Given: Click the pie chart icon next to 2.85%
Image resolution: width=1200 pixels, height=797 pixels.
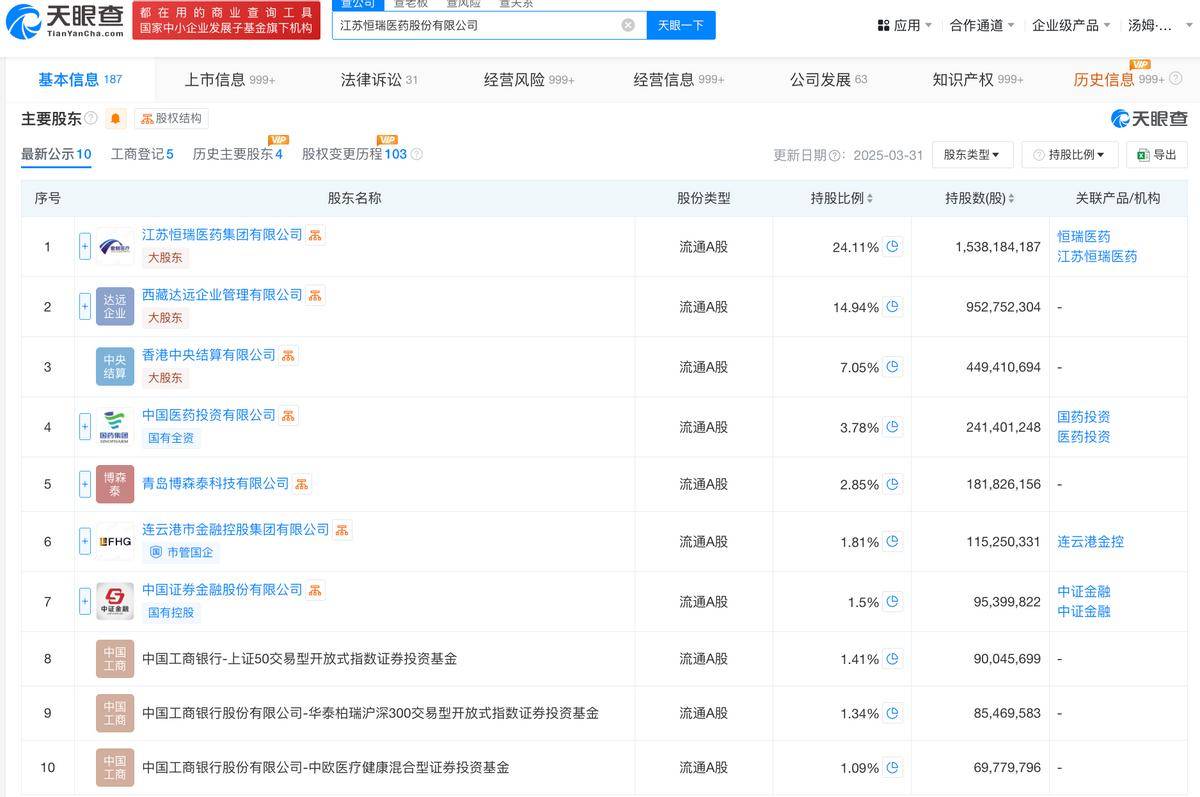Looking at the screenshot, I should tap(893, 483).
